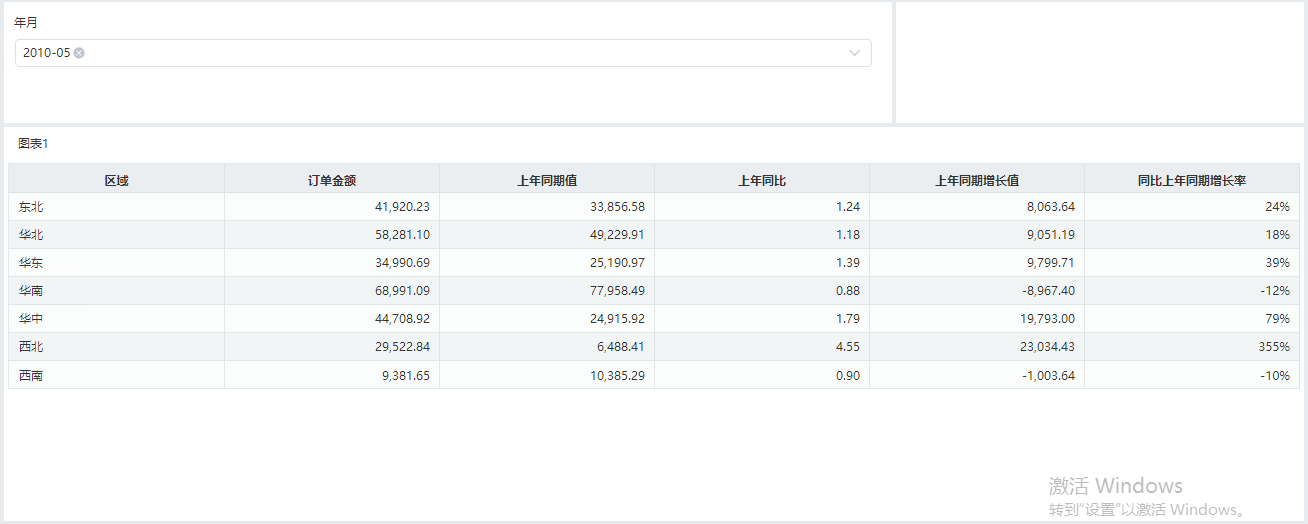1308x524 pixels.
Task: Click the 订单金额 column header
Action: click(332, 181)
